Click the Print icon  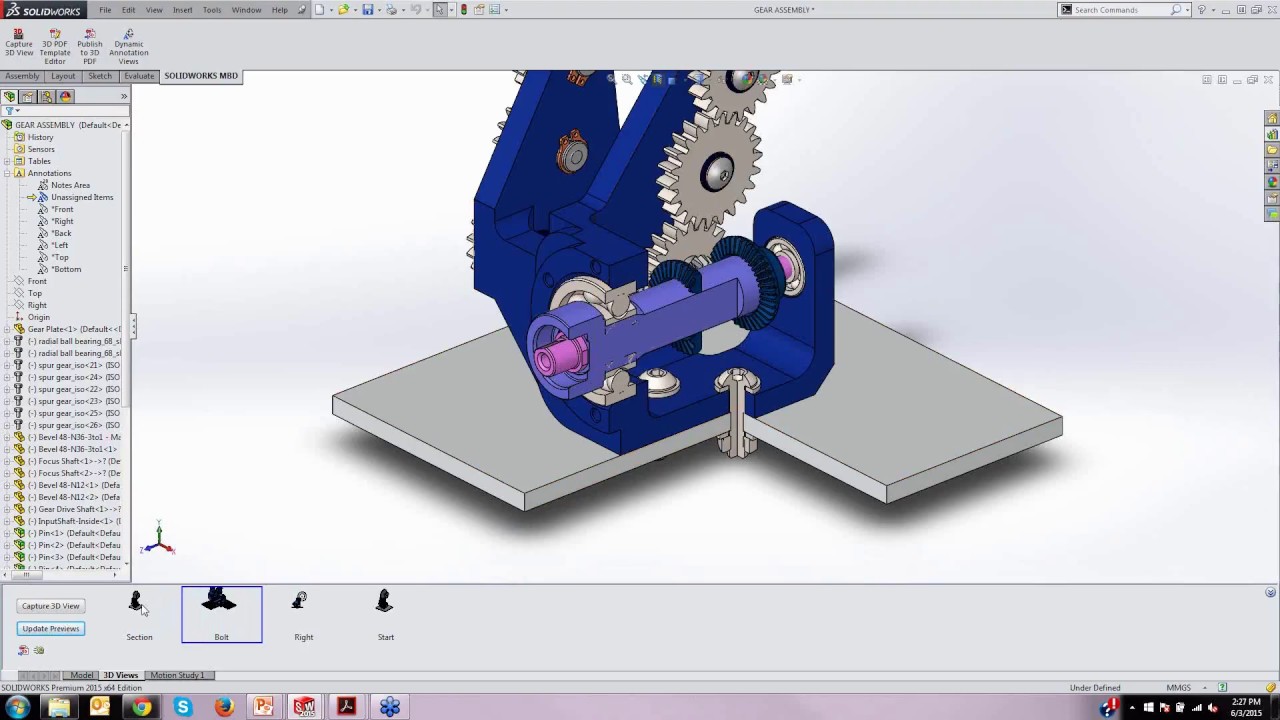click(392, 10)
